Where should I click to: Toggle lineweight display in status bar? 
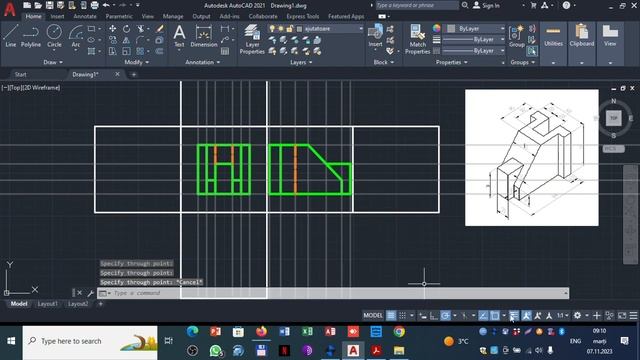pyautogui.click(x=514, y=316)
